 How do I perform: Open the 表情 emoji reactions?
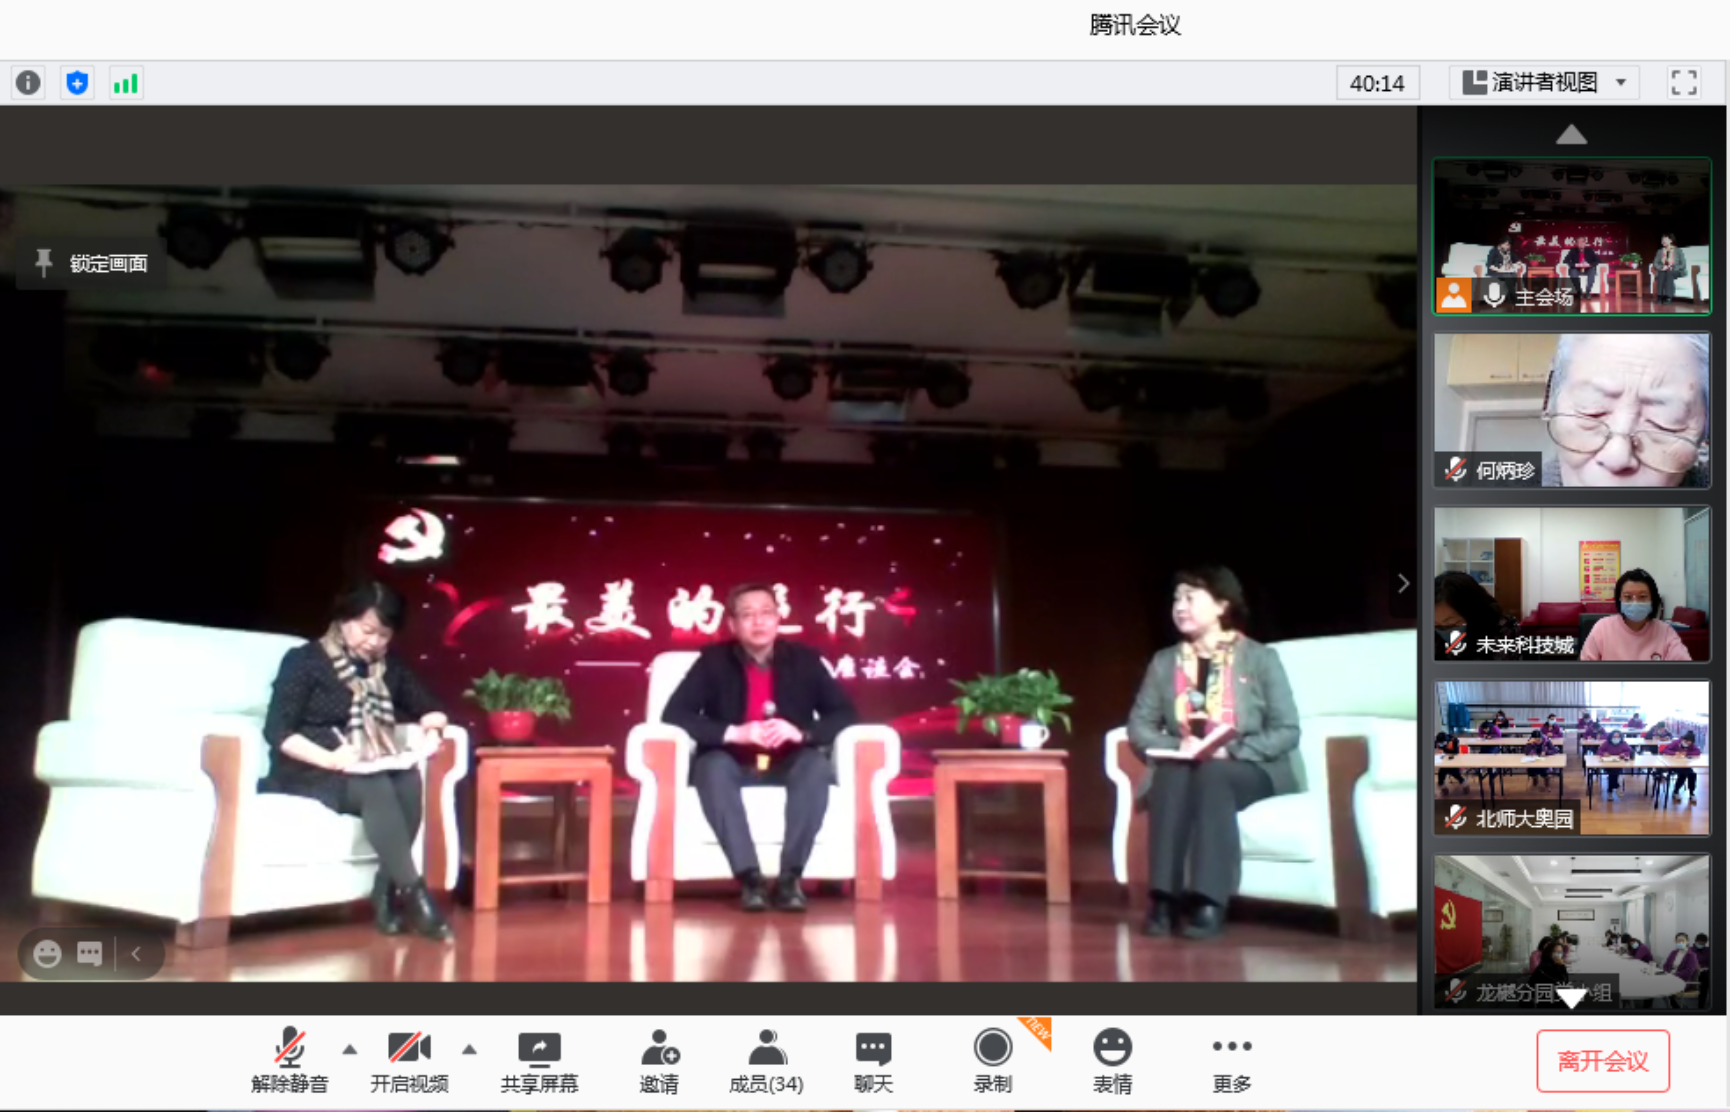tap(1111, 1061)
